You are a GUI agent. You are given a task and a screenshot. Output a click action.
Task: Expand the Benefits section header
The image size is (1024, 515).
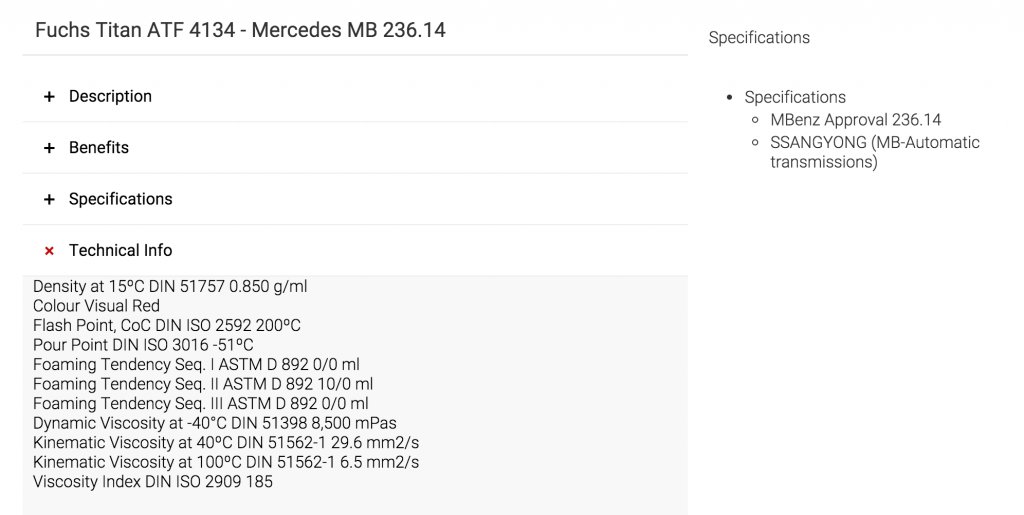click(x=99, y=148)
